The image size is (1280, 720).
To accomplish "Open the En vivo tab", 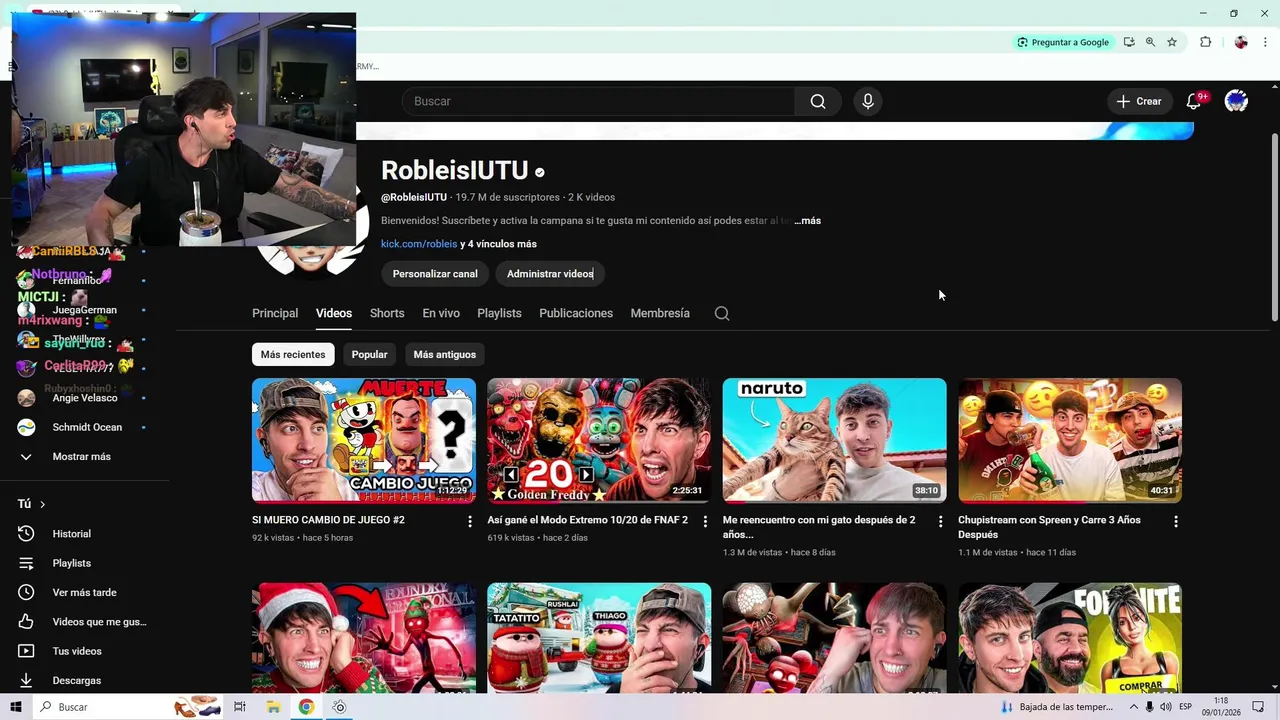I will click(441, 313).
